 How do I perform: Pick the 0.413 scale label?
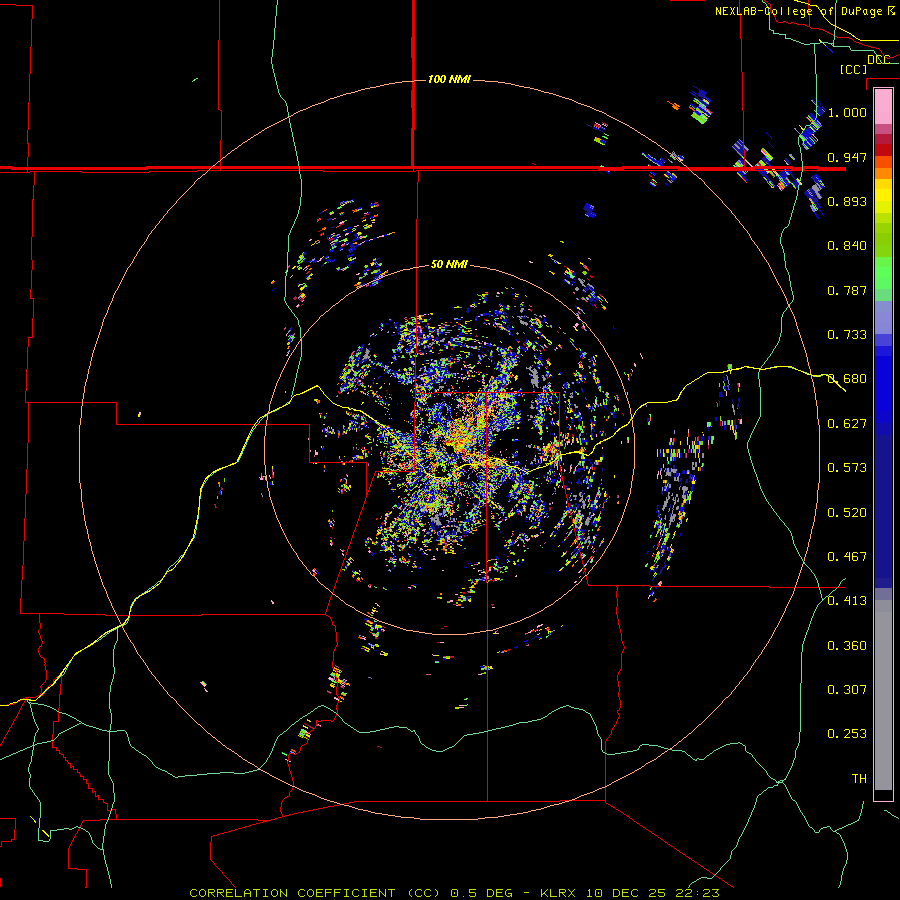tap(847, 601)
